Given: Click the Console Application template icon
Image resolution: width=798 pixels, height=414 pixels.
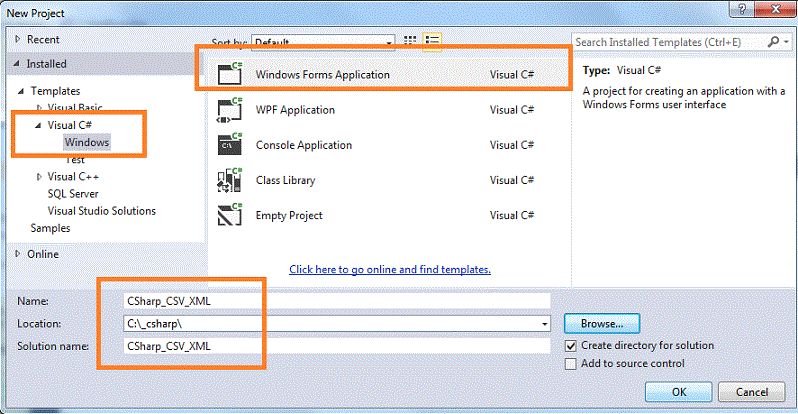Looking at the screenshot, I should [x=230, y=145].
